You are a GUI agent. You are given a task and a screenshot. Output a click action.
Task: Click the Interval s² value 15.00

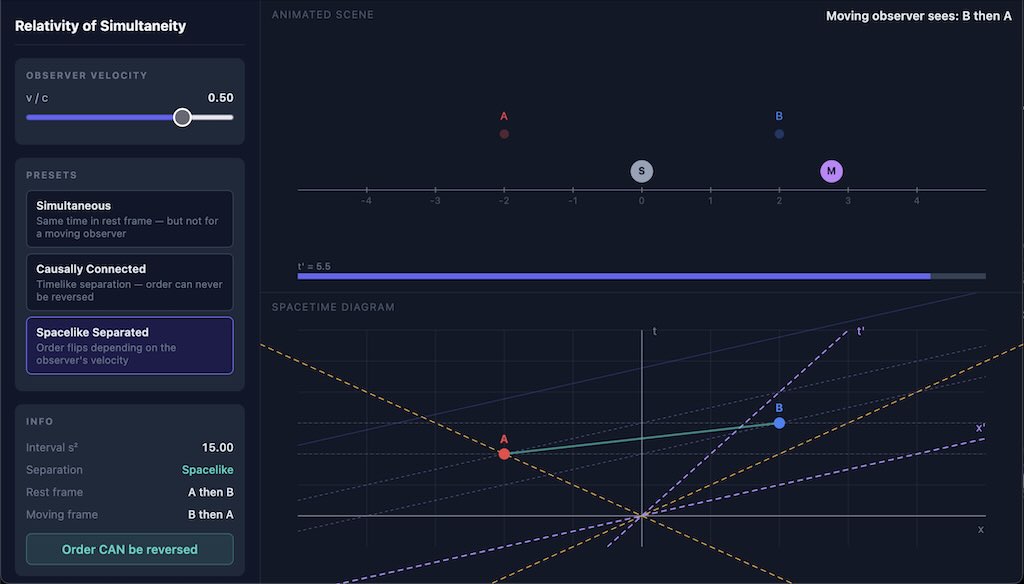[217, 448]
